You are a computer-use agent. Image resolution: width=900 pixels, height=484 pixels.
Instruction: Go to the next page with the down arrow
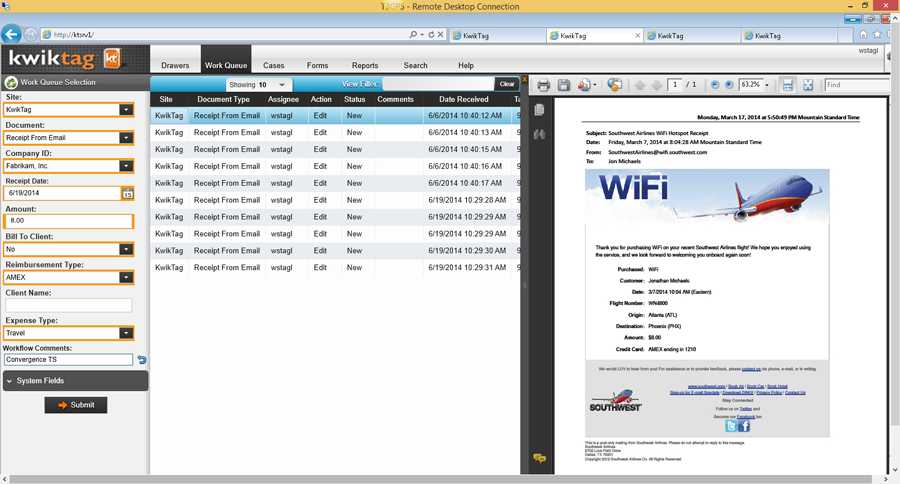click(657, 85)
